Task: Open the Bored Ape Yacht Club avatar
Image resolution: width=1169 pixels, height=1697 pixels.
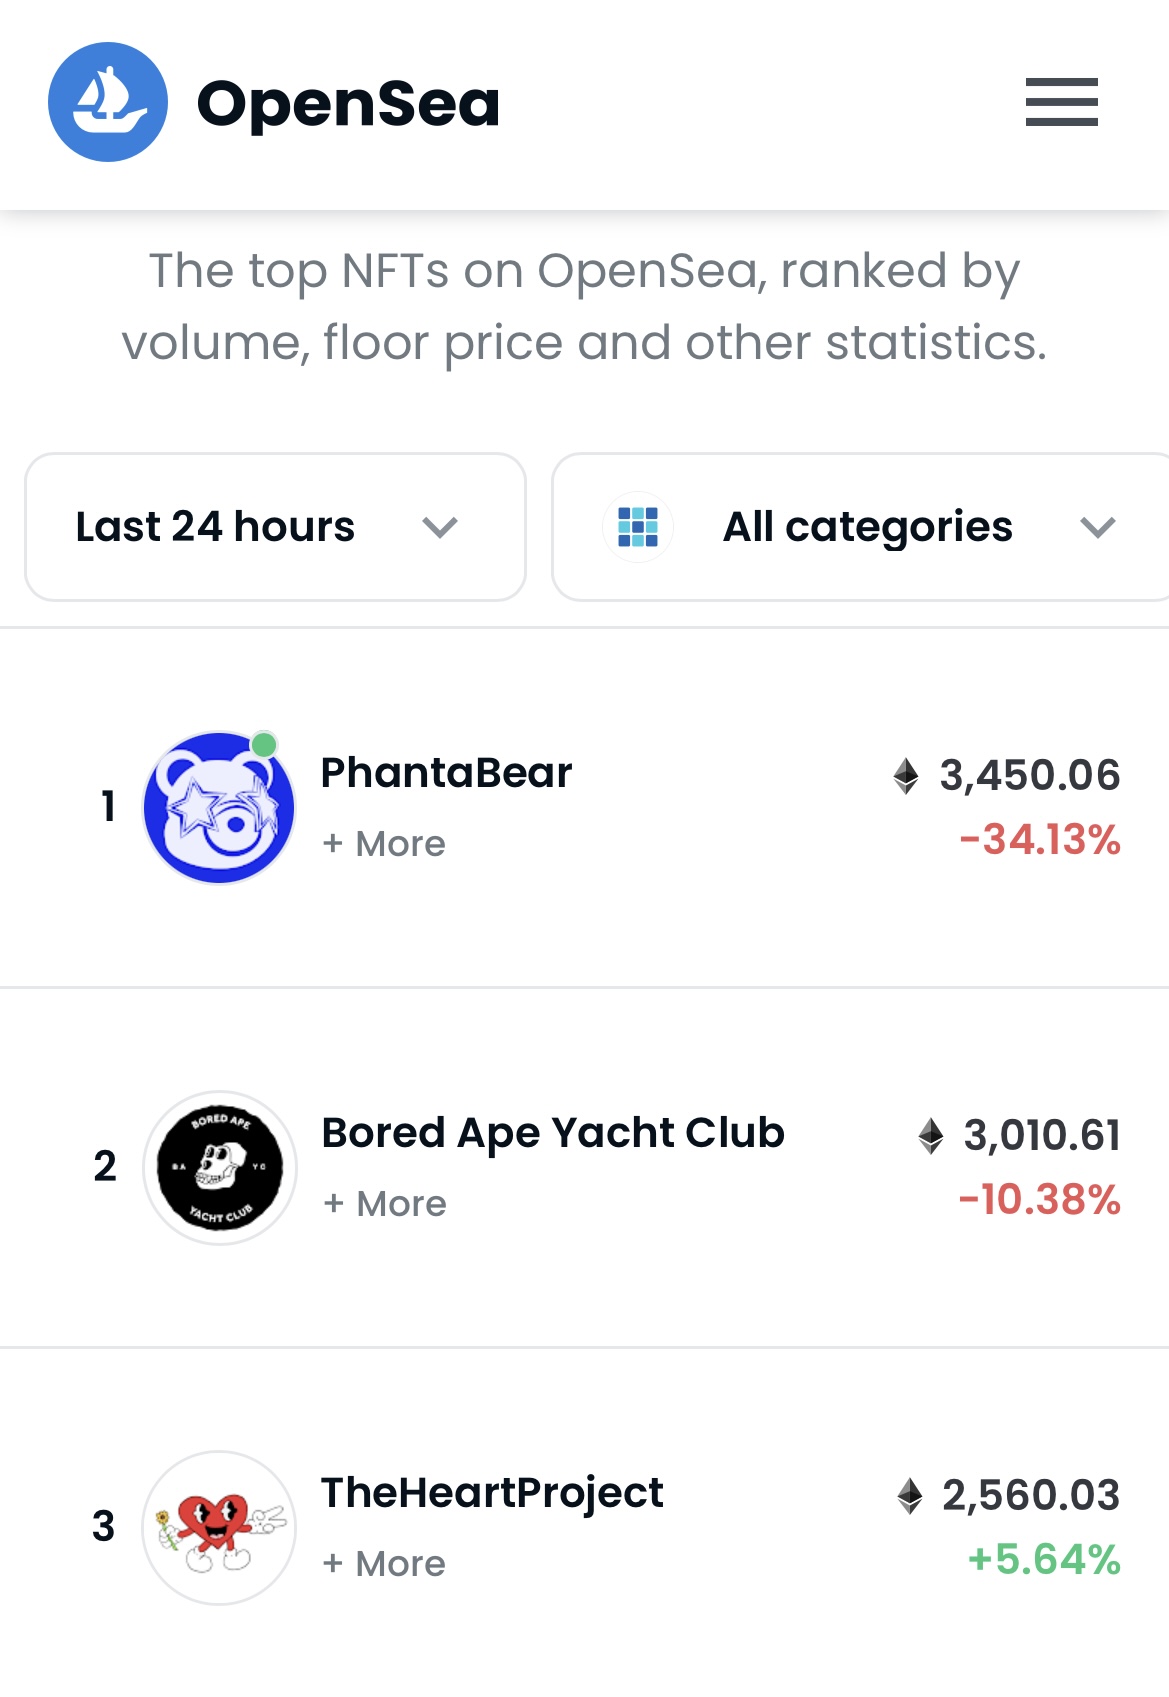Action: [219, 1167]
